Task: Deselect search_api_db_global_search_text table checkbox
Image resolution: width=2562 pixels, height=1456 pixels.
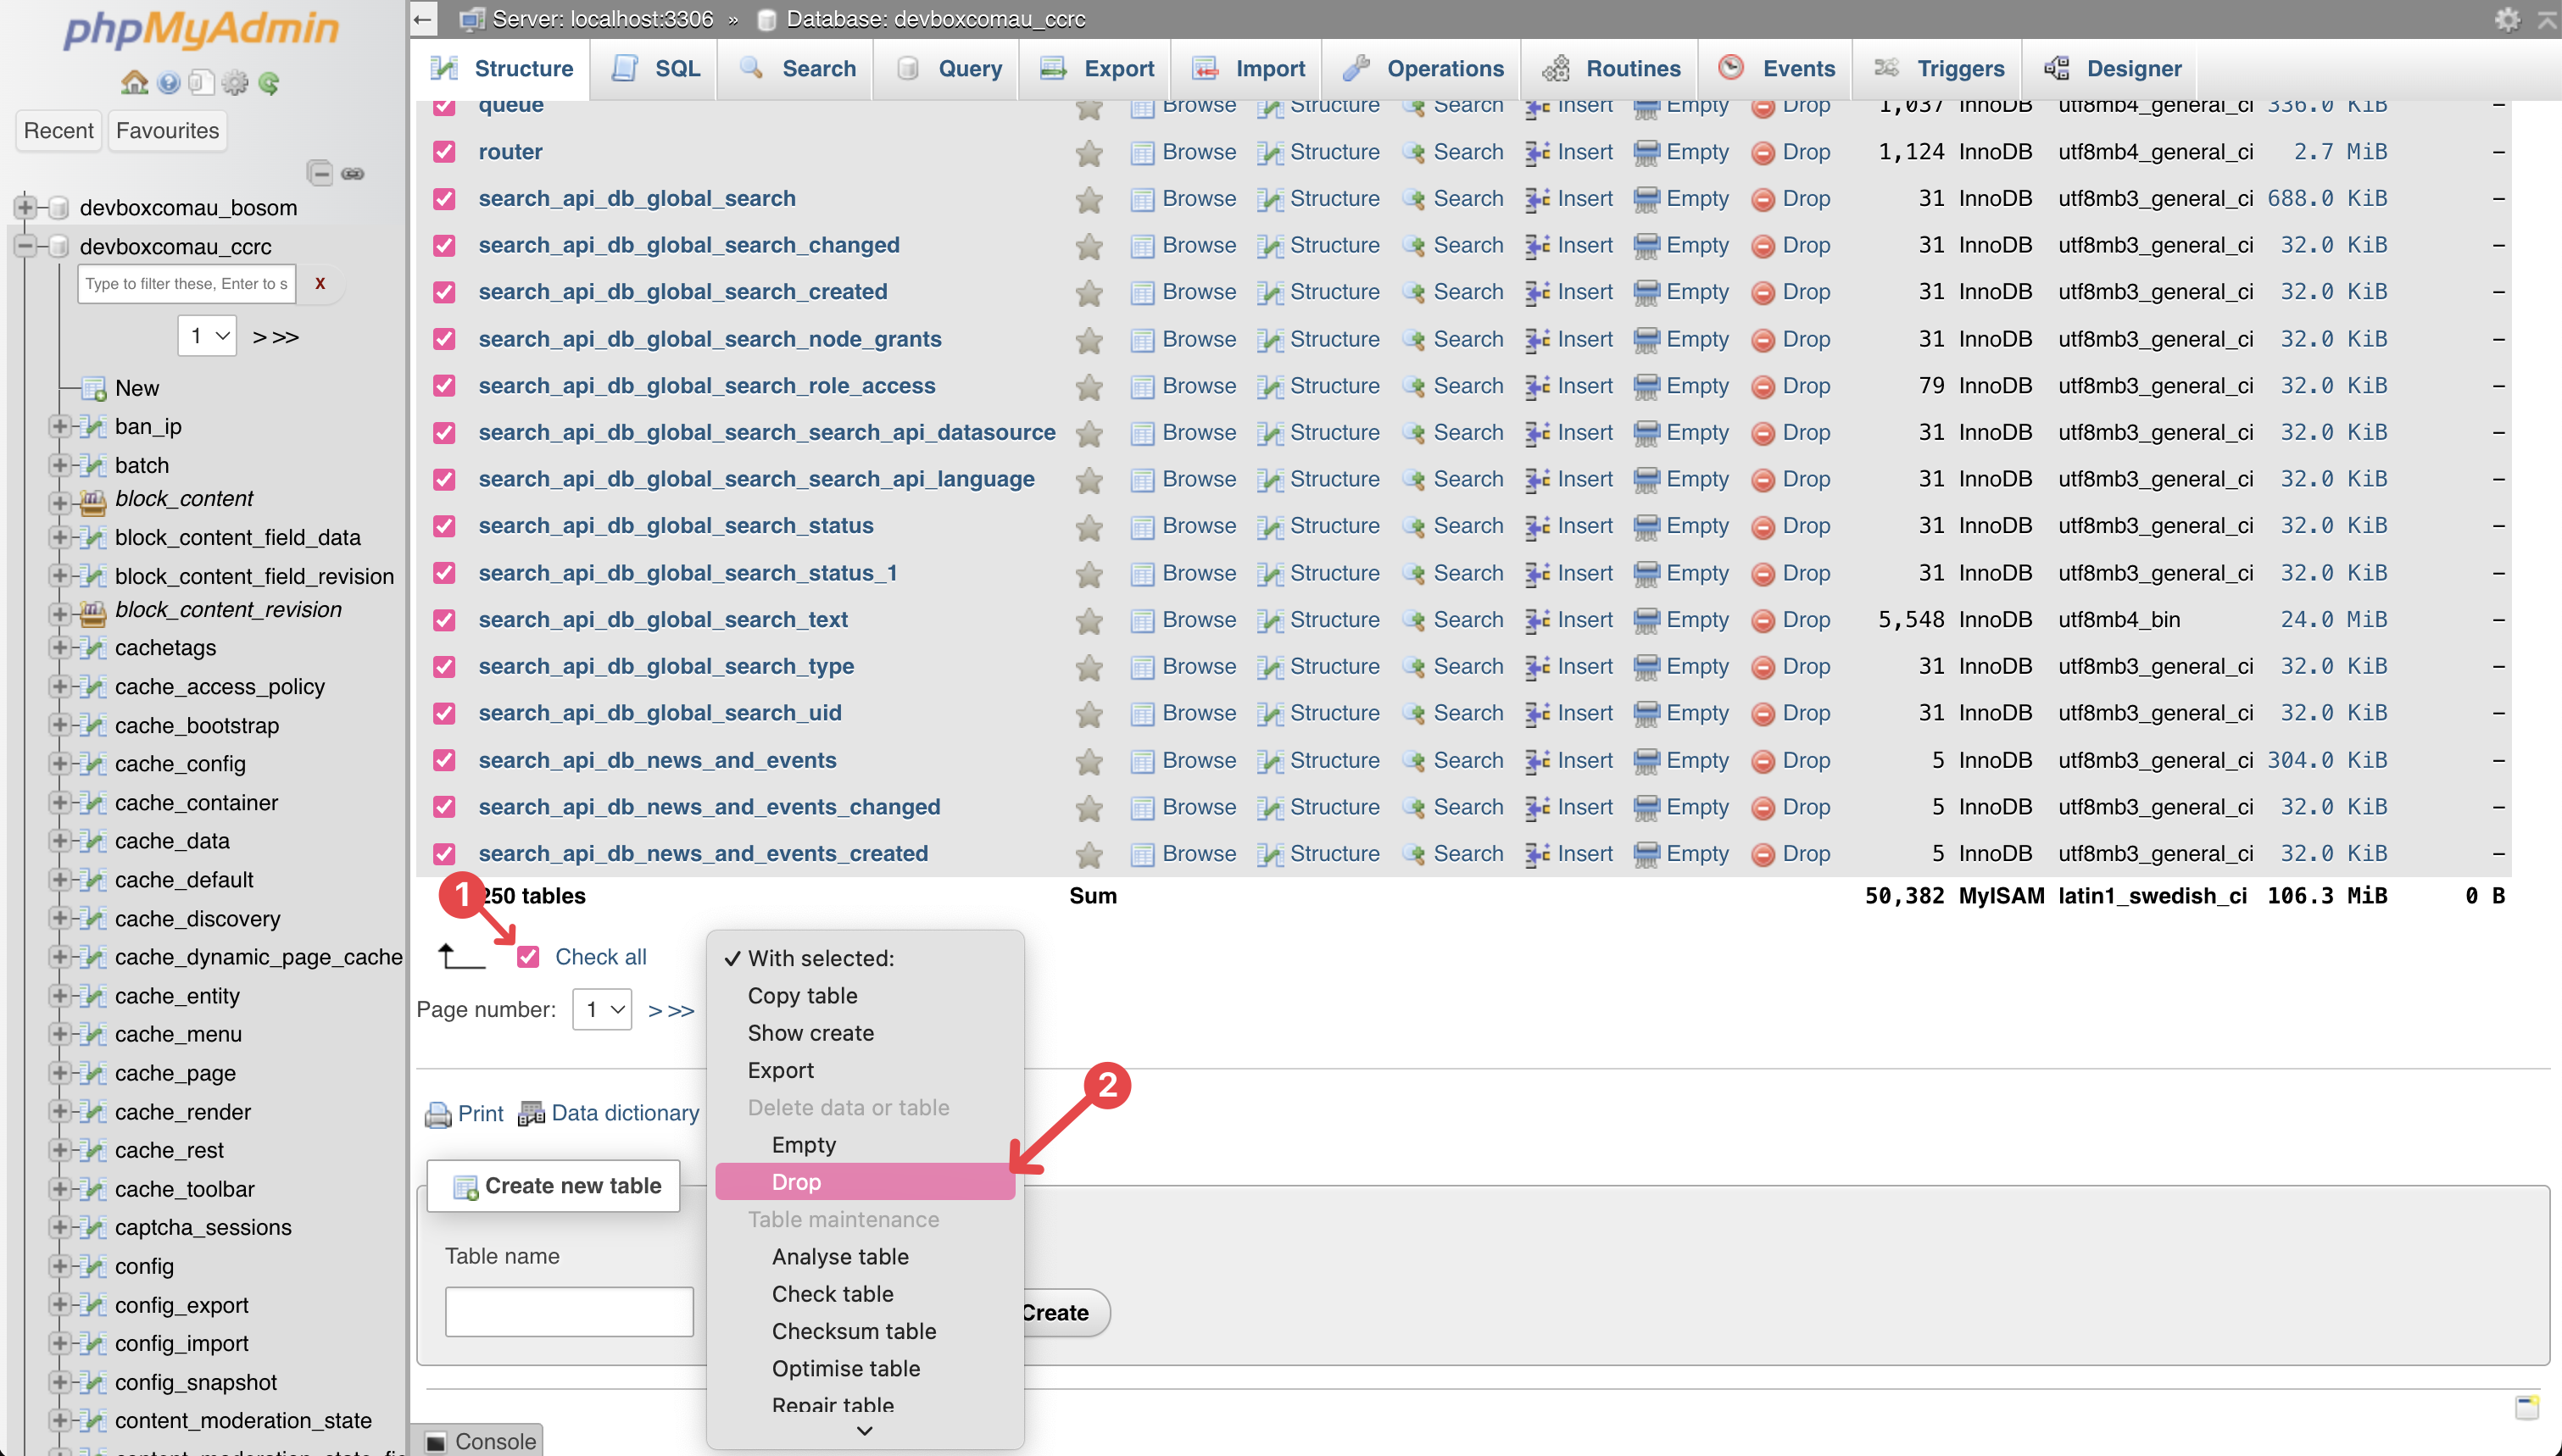Action: tap(444, 620)
